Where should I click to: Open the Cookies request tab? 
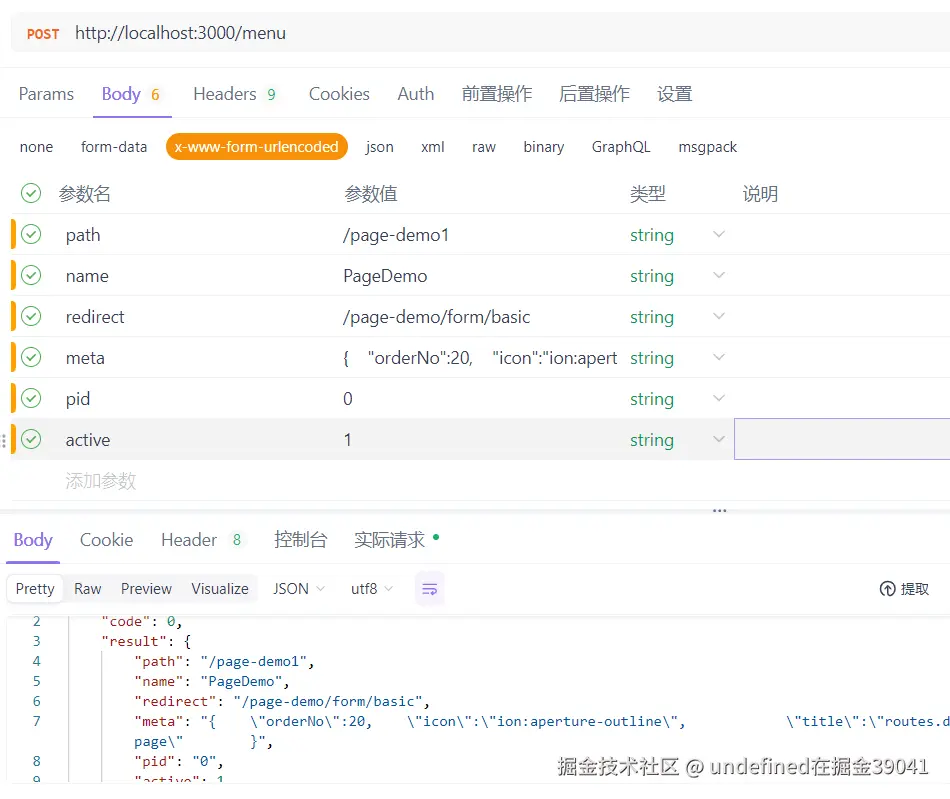tap(339, 94)
